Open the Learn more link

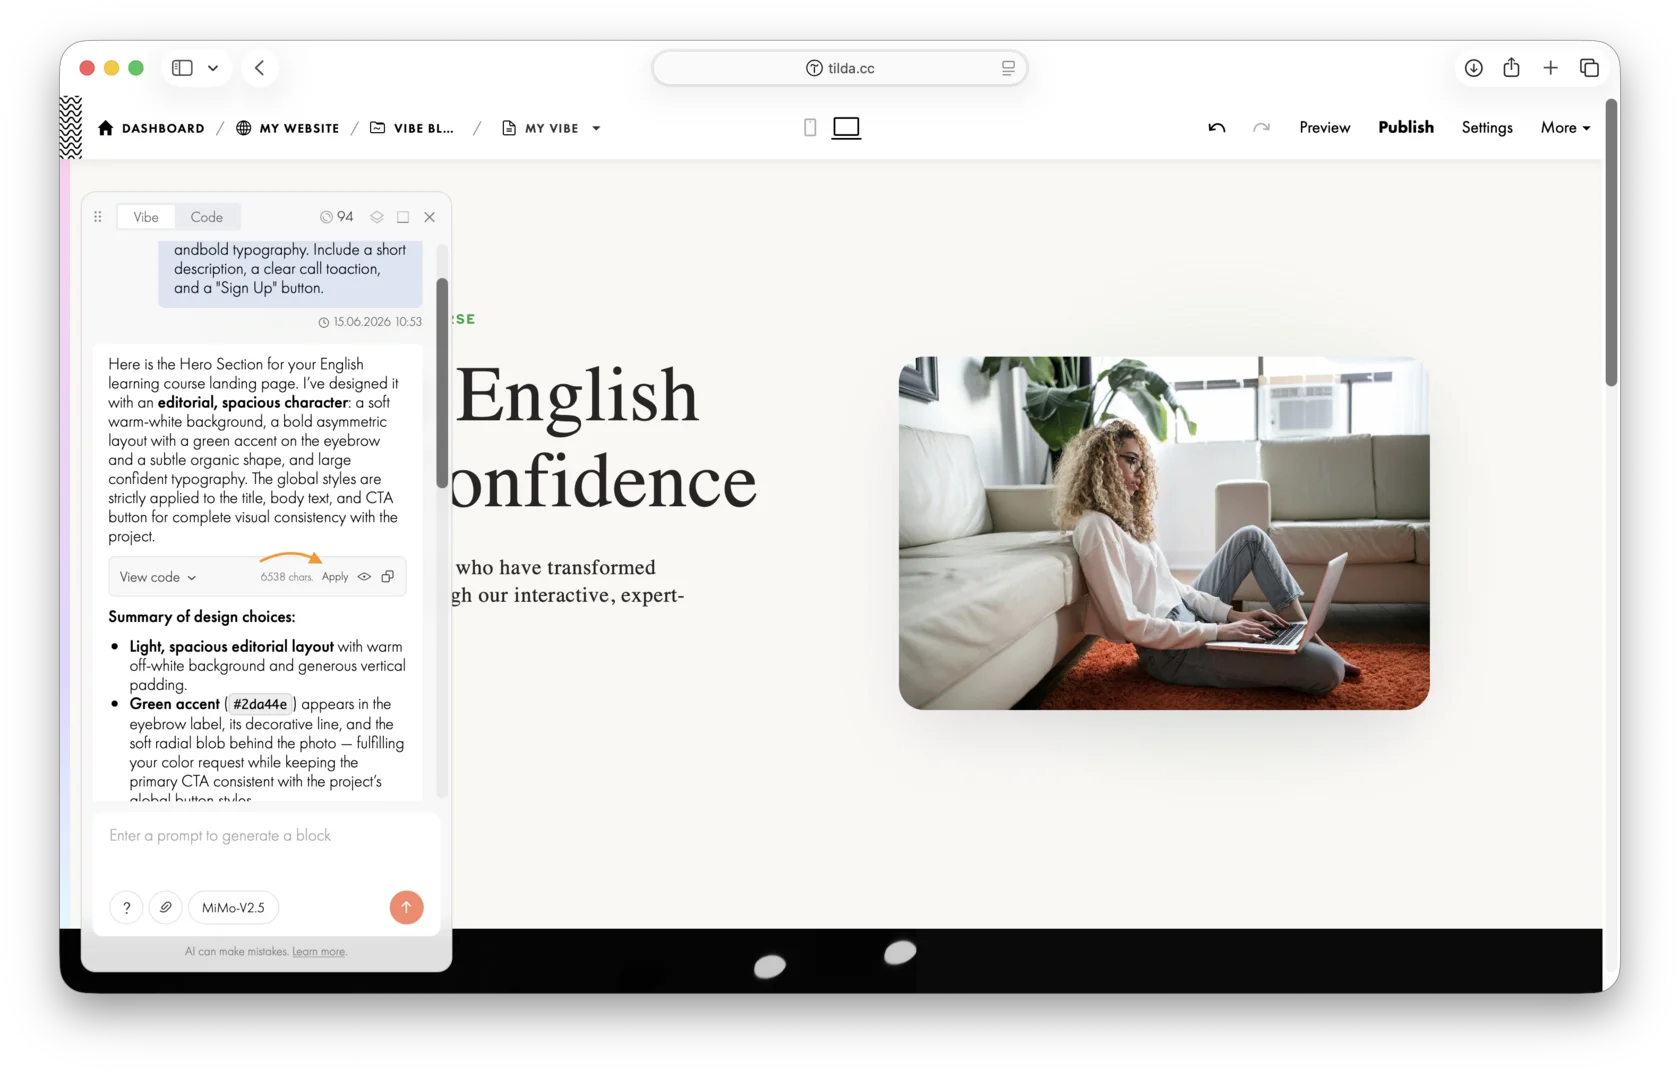[x=319, y=952]
